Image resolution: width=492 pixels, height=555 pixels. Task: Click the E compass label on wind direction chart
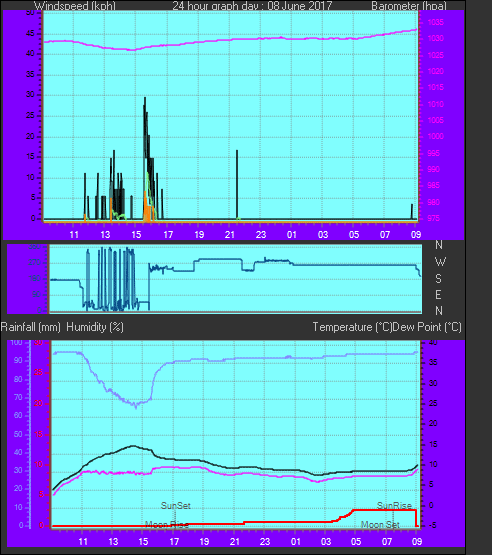[439, 294]
